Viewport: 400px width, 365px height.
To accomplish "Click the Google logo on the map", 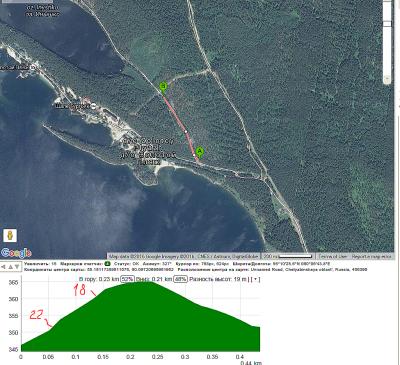I will [16, 253].
